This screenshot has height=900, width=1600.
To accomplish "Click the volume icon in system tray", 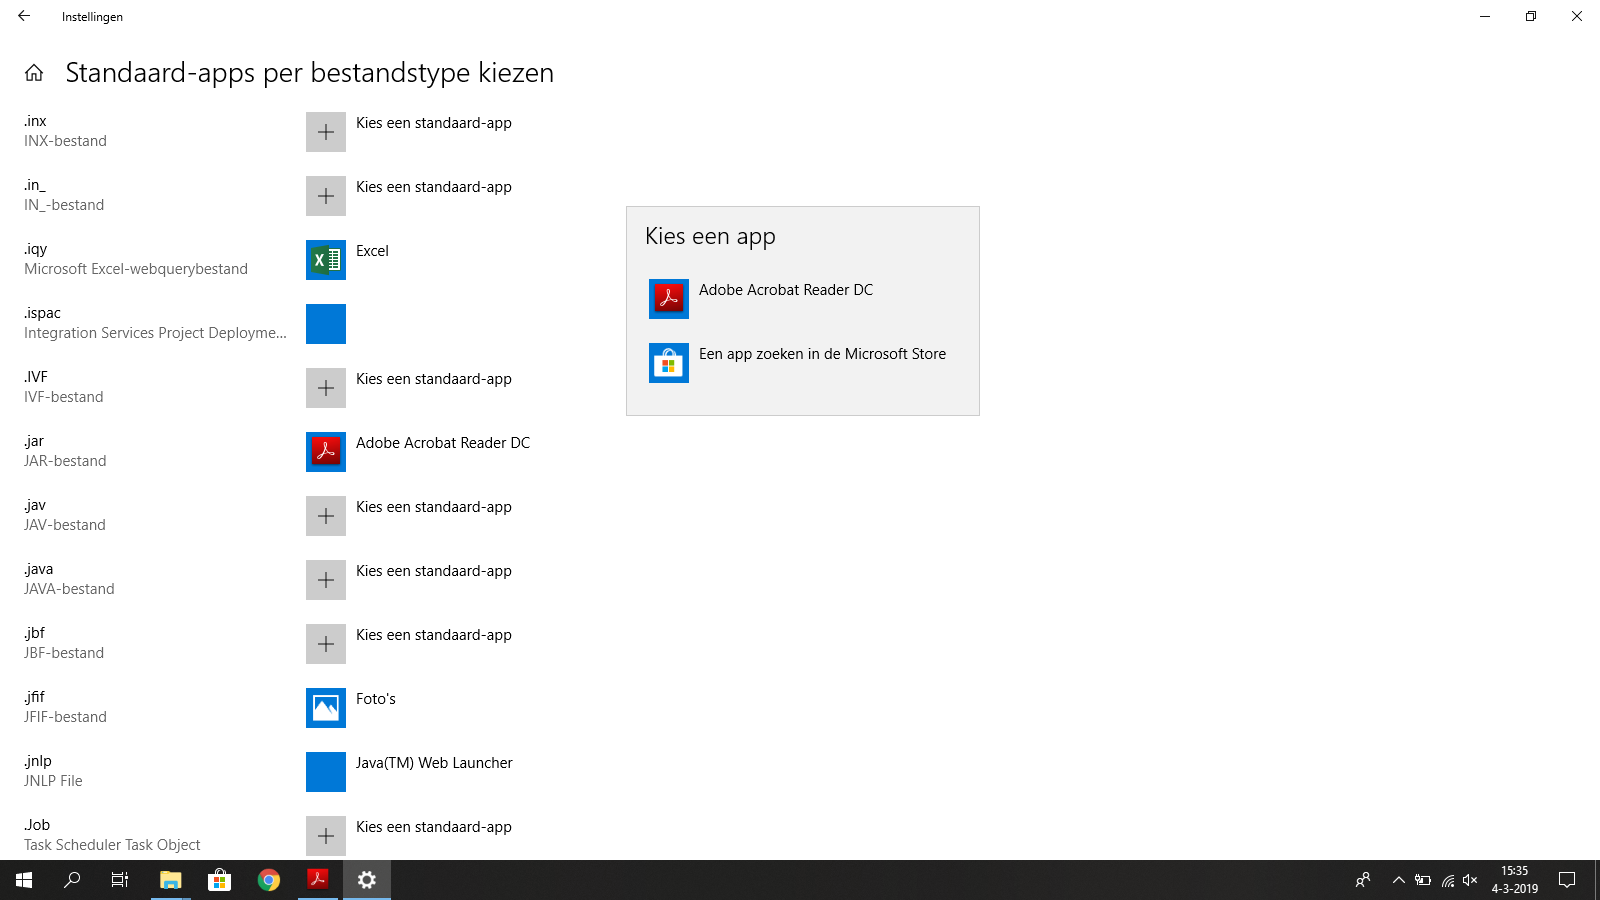I will (x=1470, y=880).
